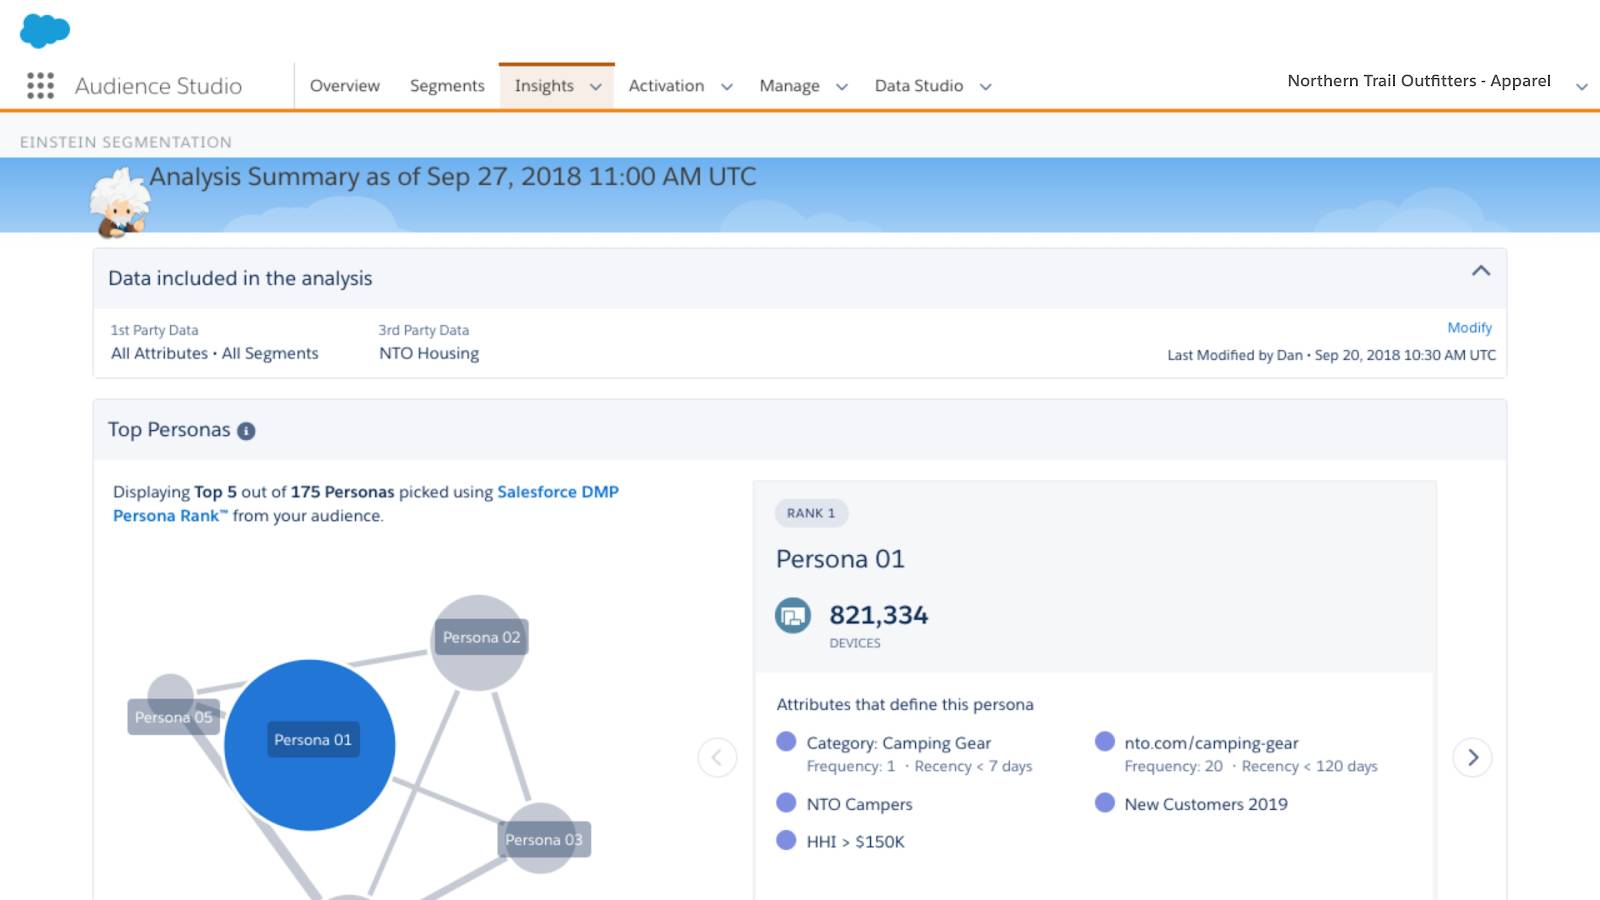Click the Category: Camping Gear attribute text

click(899, 743)
